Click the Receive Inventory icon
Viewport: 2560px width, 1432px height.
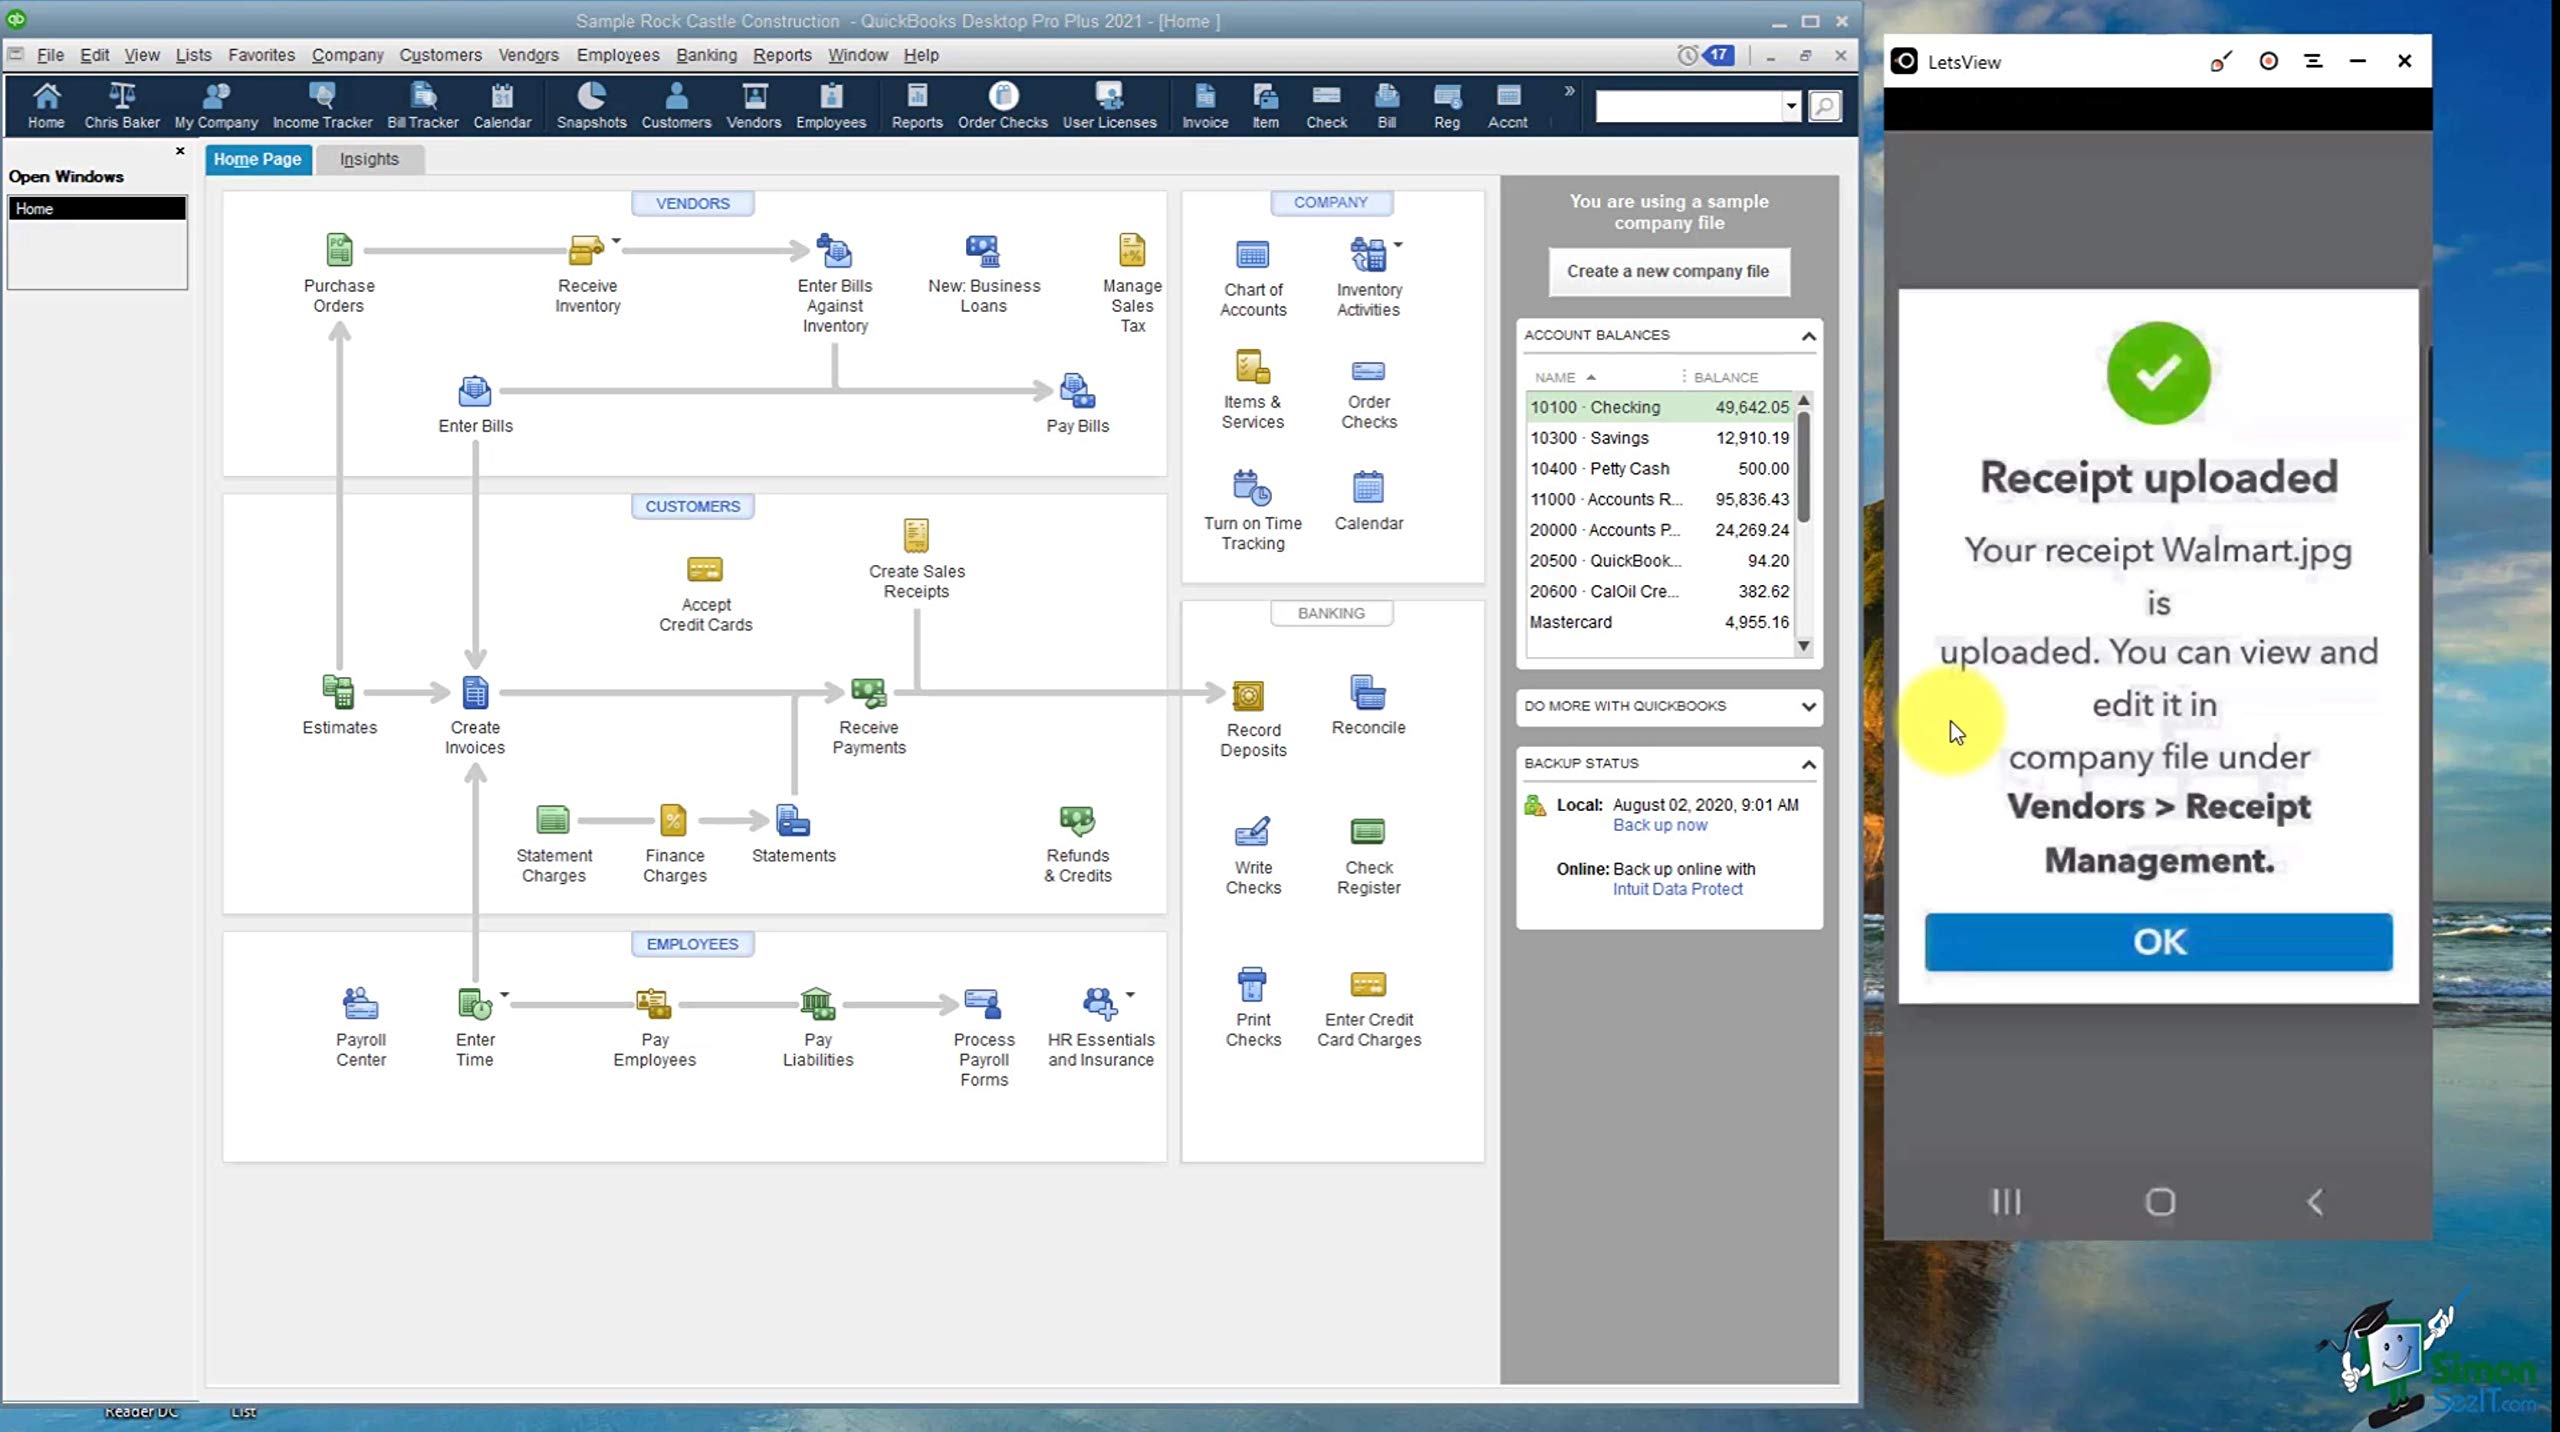[x=586, y=250]
